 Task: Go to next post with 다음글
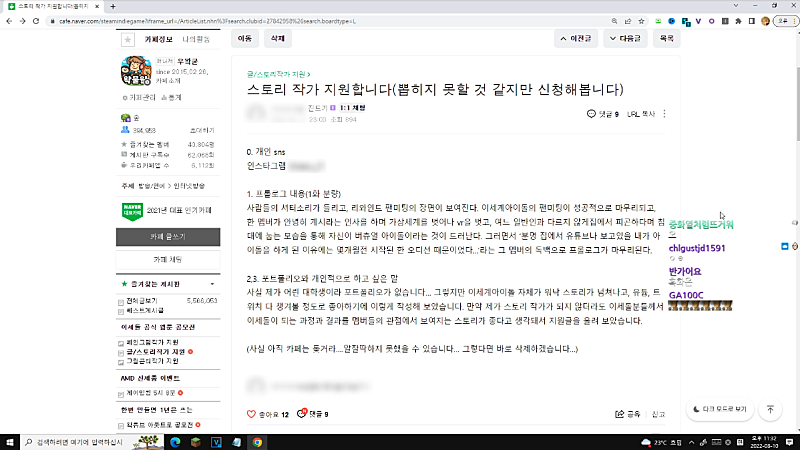(x=625, y=38)
